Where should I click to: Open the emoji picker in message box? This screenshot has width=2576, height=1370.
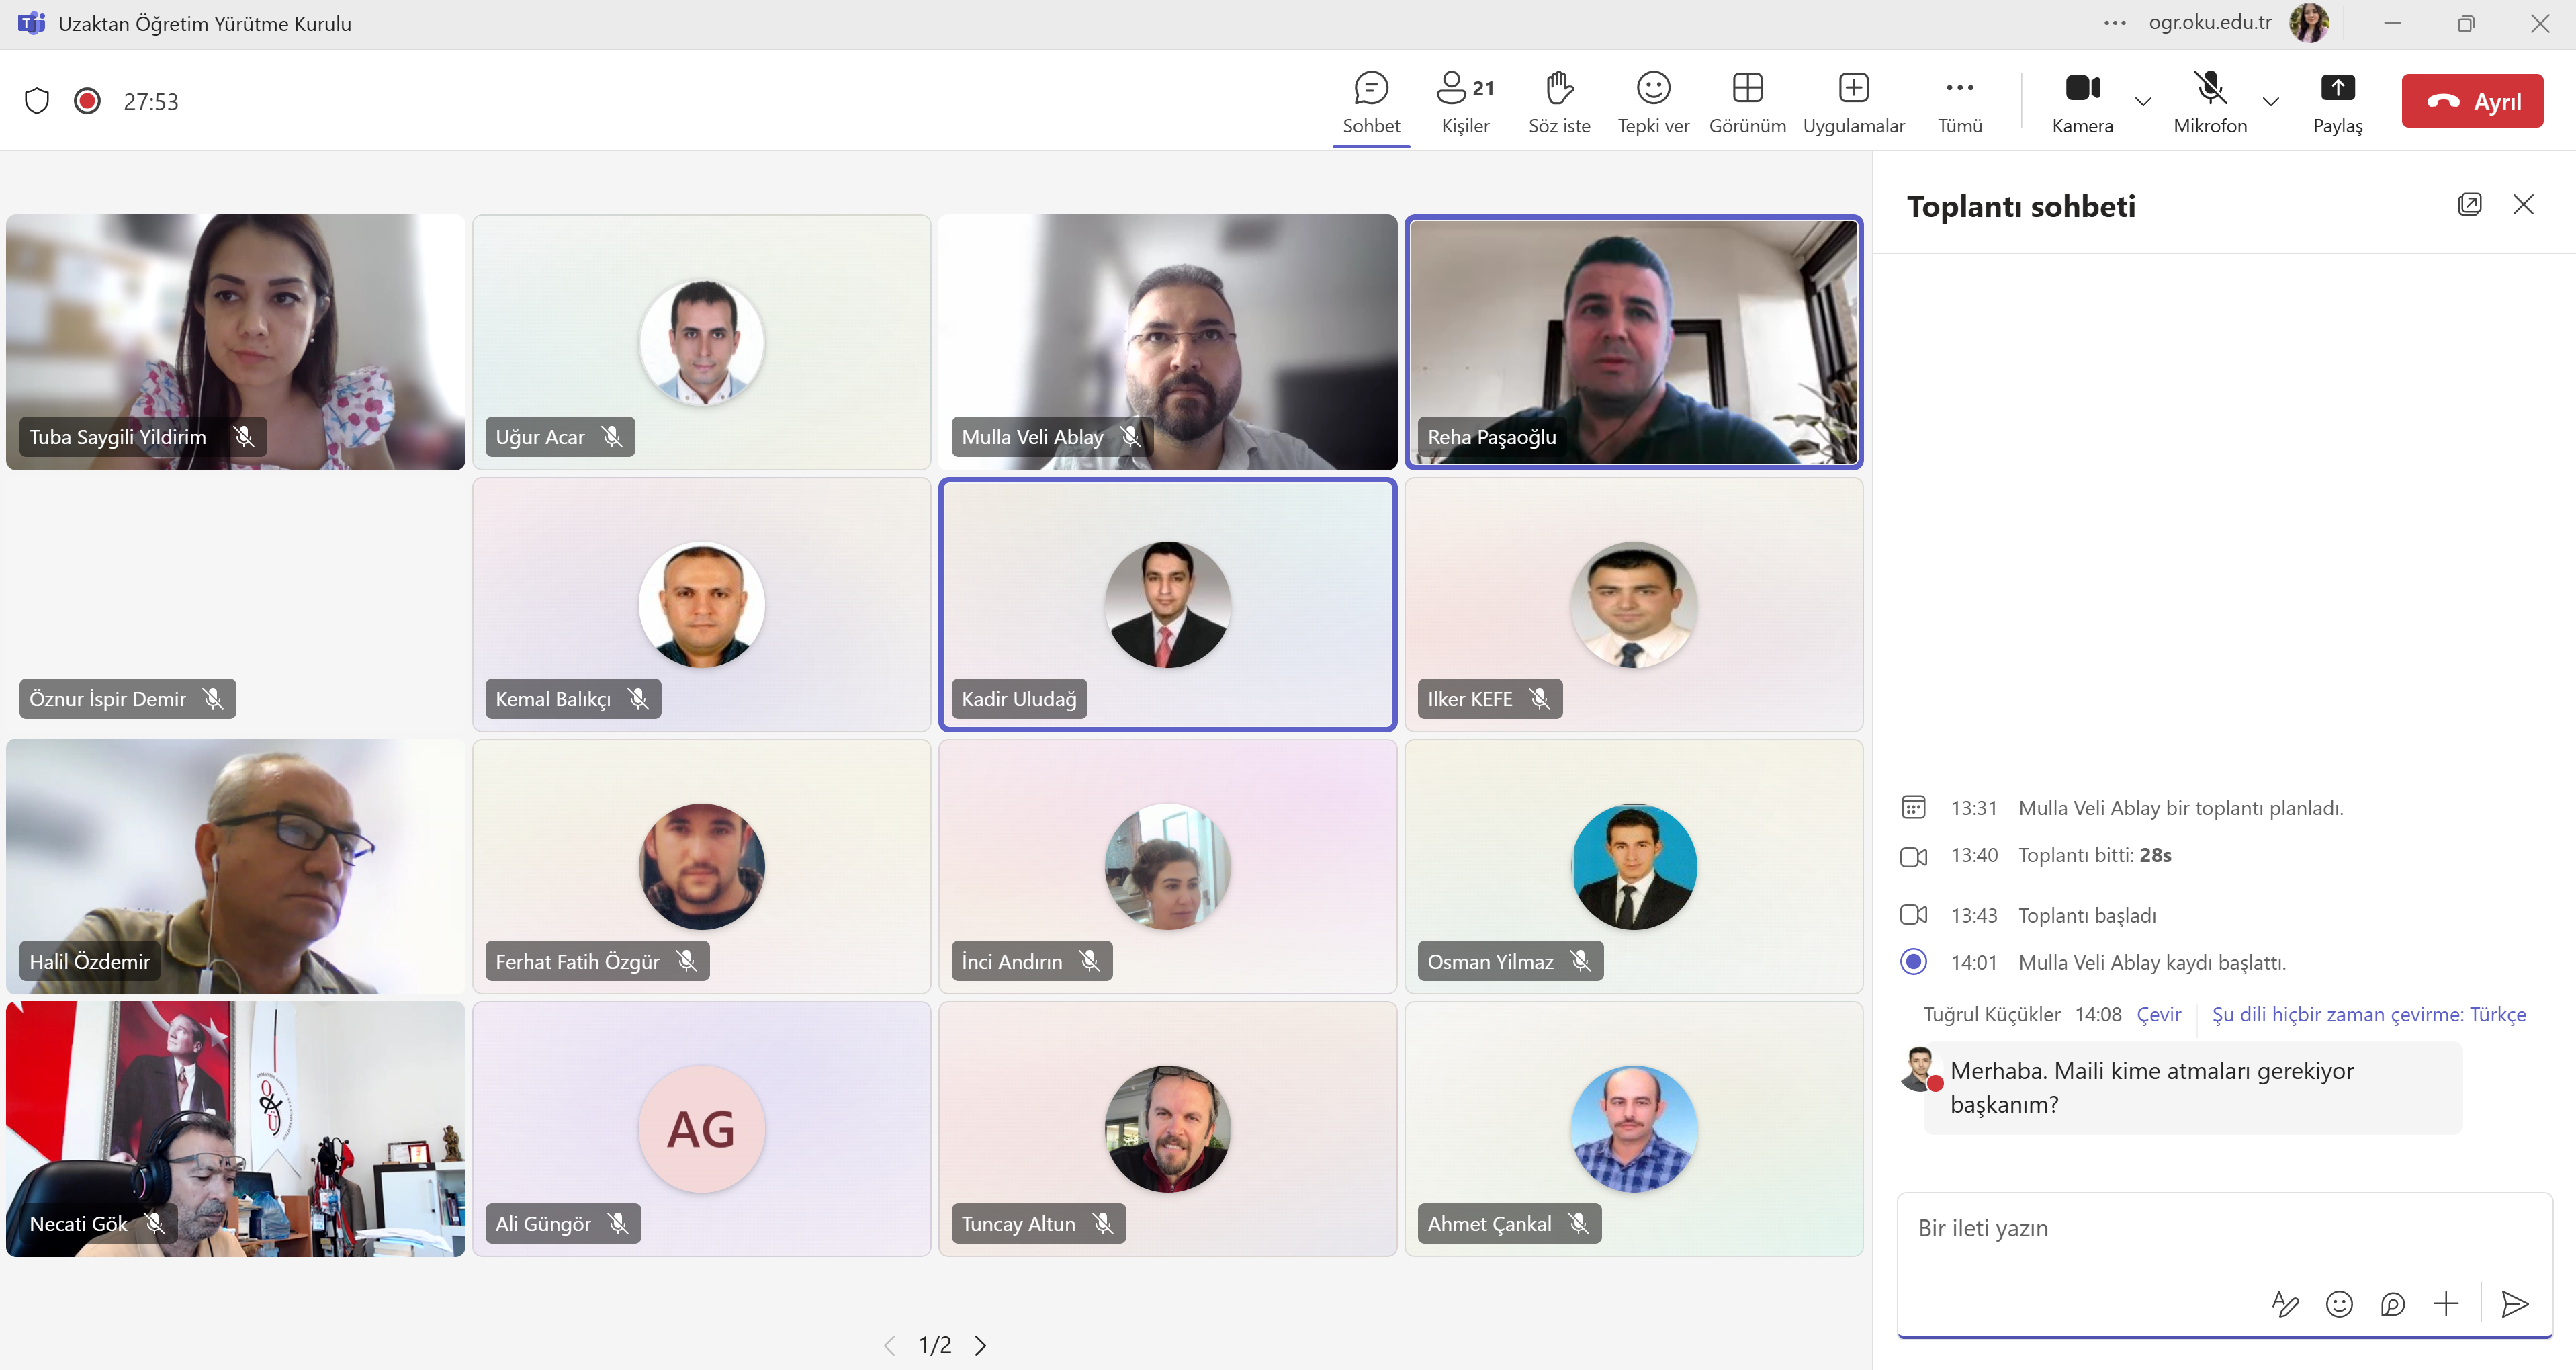[2339, 1303]
